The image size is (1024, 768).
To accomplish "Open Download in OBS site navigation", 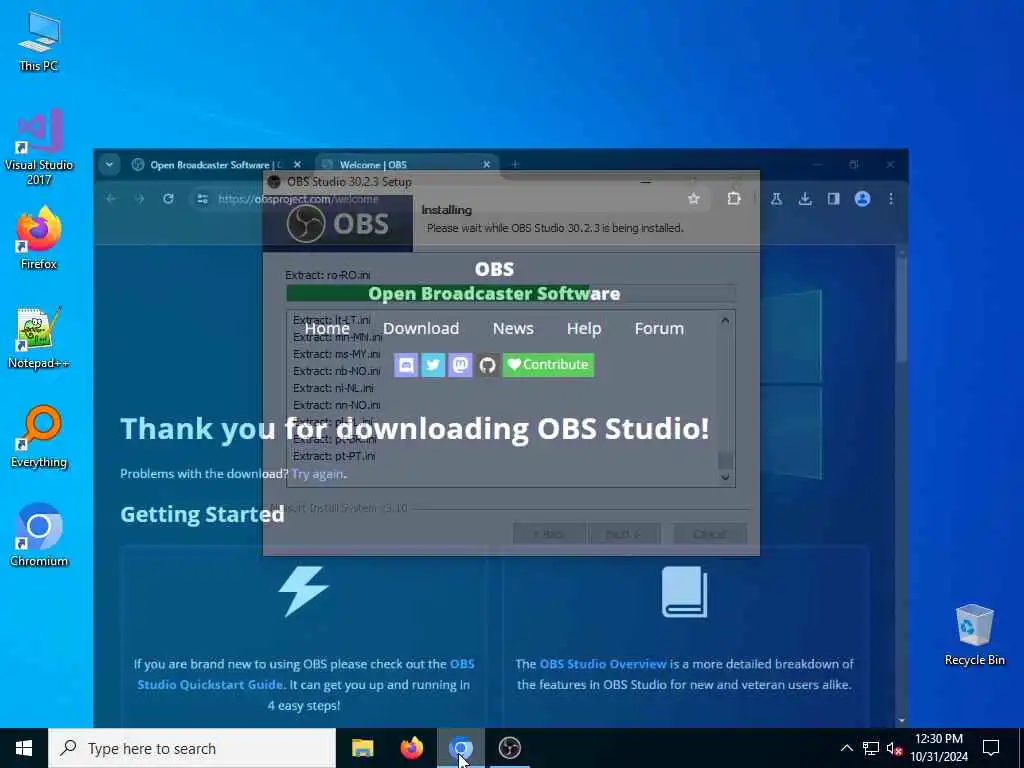I will pyautogui.click(x=421, y=328).
